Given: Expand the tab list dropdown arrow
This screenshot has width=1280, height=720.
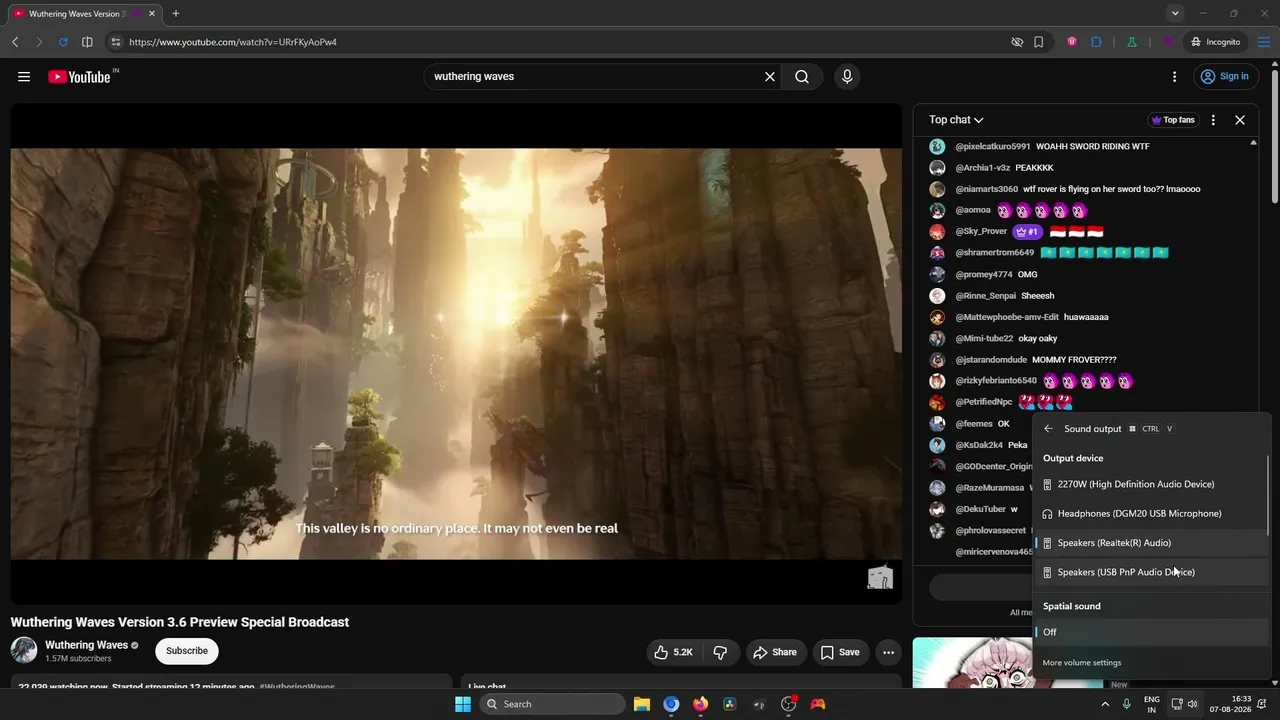Looking at the screenshot, I should pyautogui.click(x=1175, y=14).
